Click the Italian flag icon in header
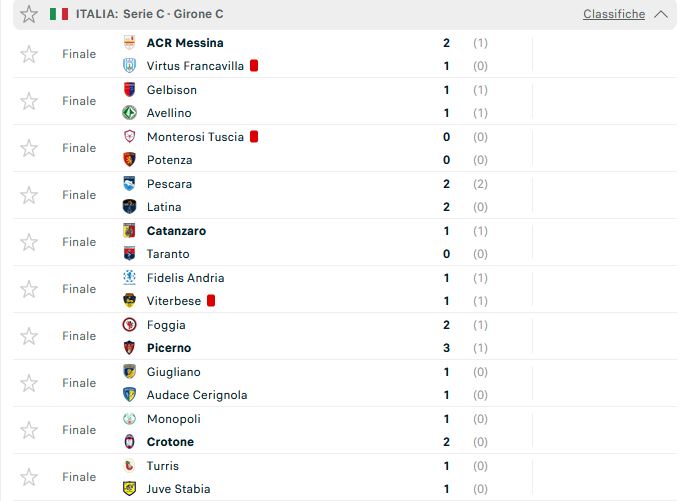The height and width of the screenshot is (501, 685). click(x=59, y=14)
